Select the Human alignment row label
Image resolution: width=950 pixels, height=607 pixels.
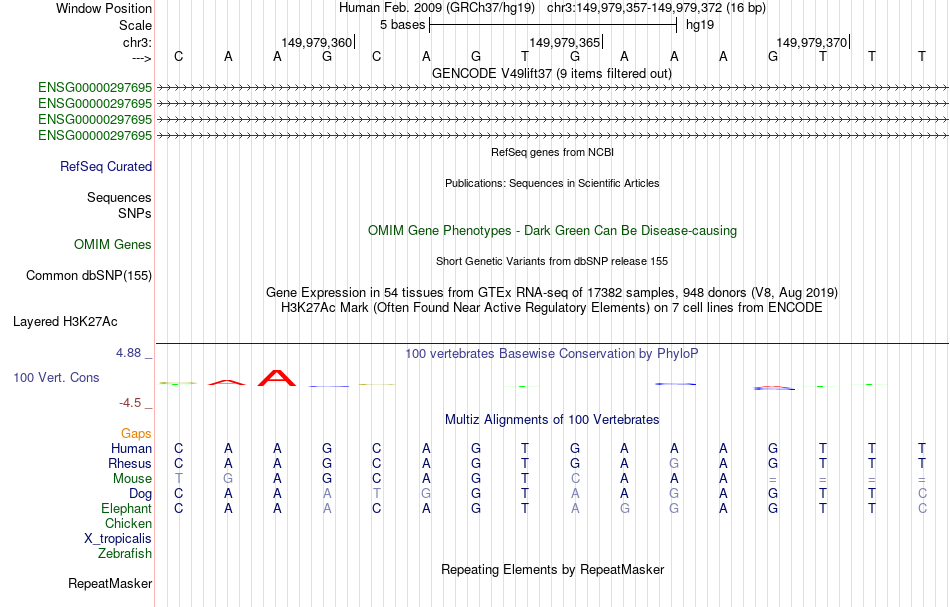131,448
